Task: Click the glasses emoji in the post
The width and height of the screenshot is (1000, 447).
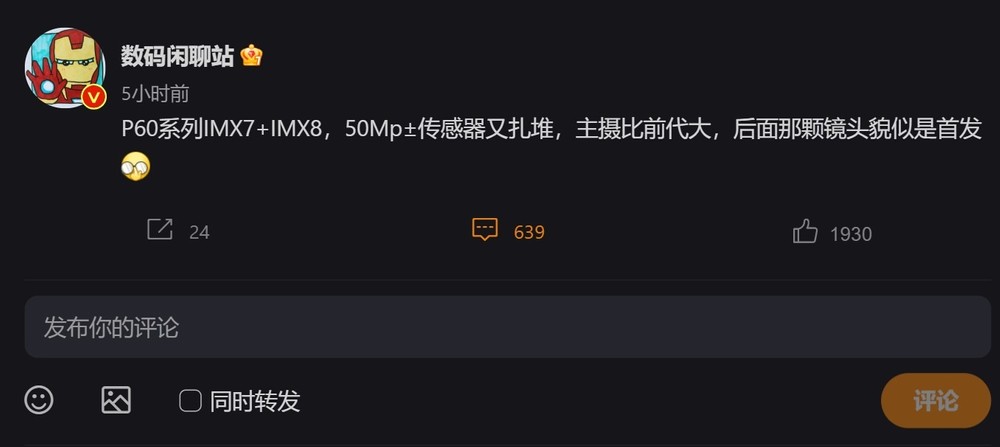Action: 135,167
